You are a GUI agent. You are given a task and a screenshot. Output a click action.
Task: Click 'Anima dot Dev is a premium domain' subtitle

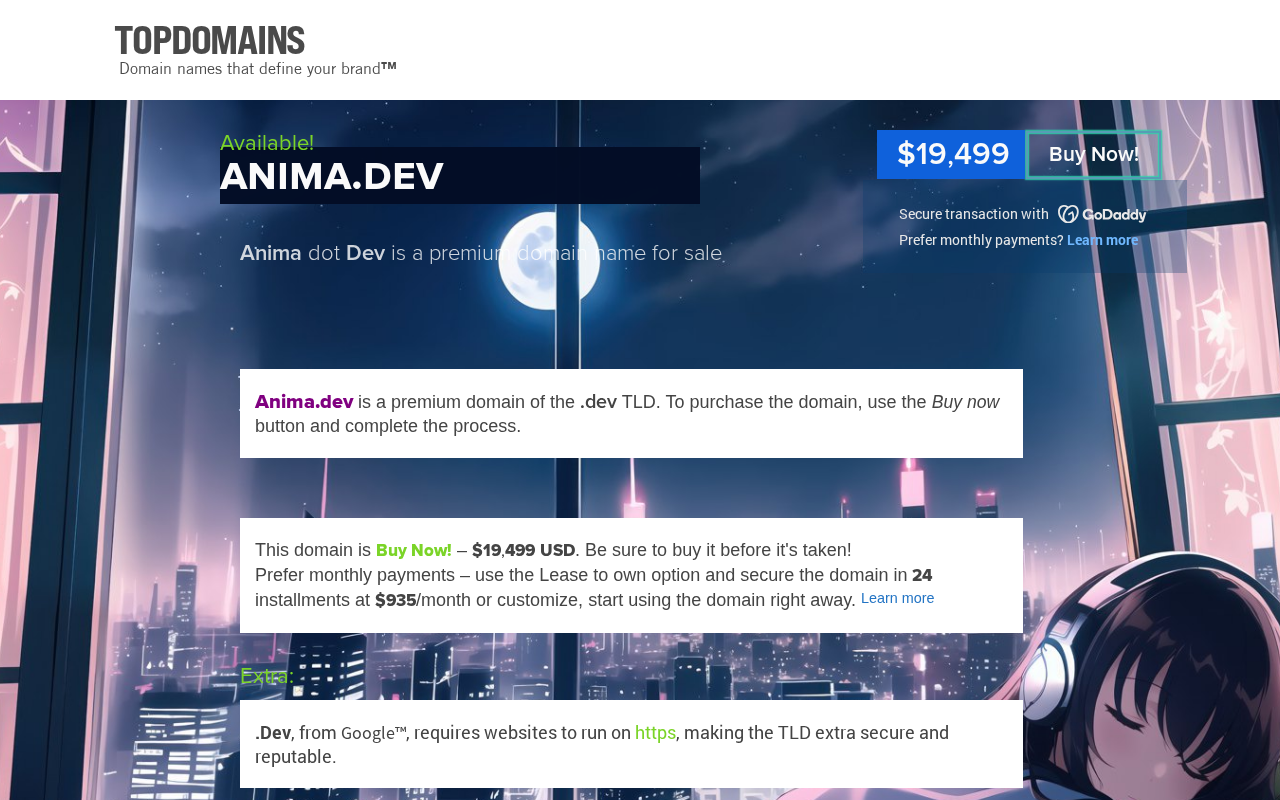(x=481, y=253)
